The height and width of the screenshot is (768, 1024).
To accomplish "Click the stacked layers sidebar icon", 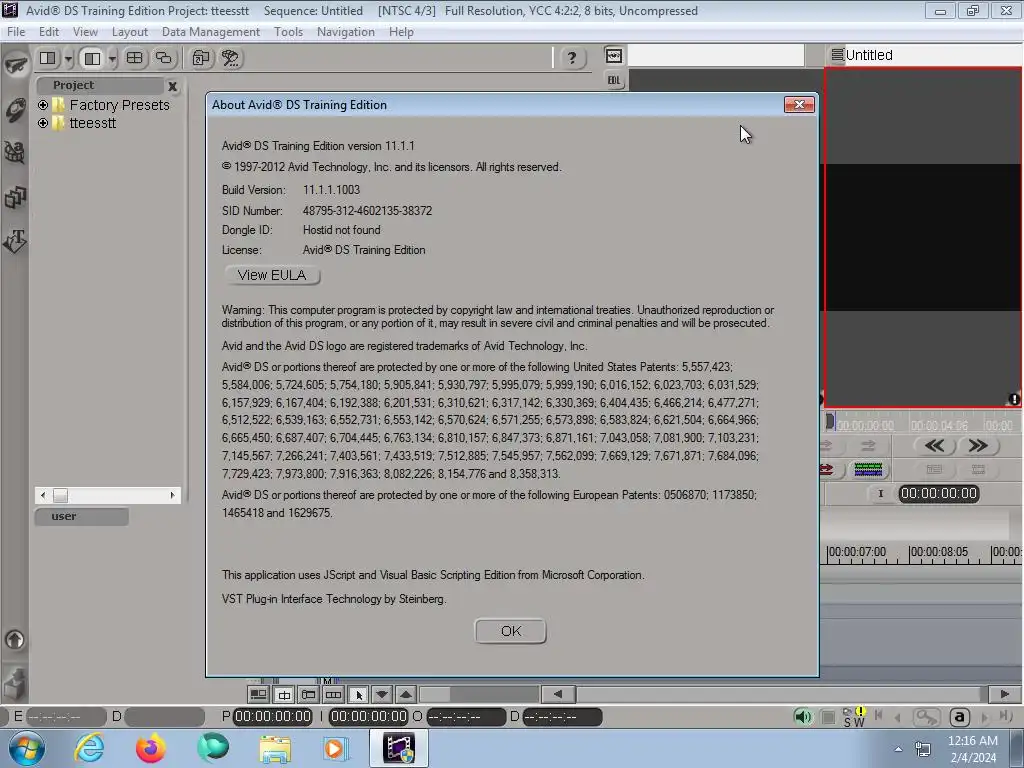I will pos(15,197).
